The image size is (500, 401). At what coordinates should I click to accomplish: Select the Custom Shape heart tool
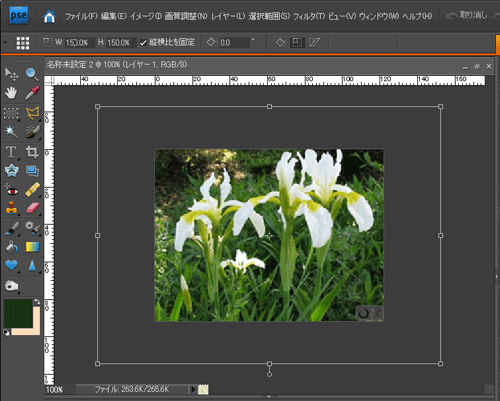11,265
